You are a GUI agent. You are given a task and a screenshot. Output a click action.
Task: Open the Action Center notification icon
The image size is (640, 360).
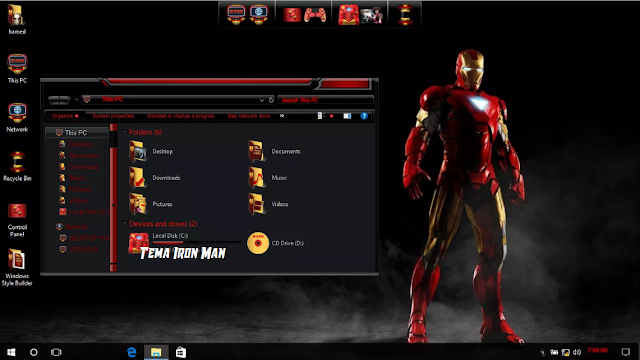click(625, 352)
